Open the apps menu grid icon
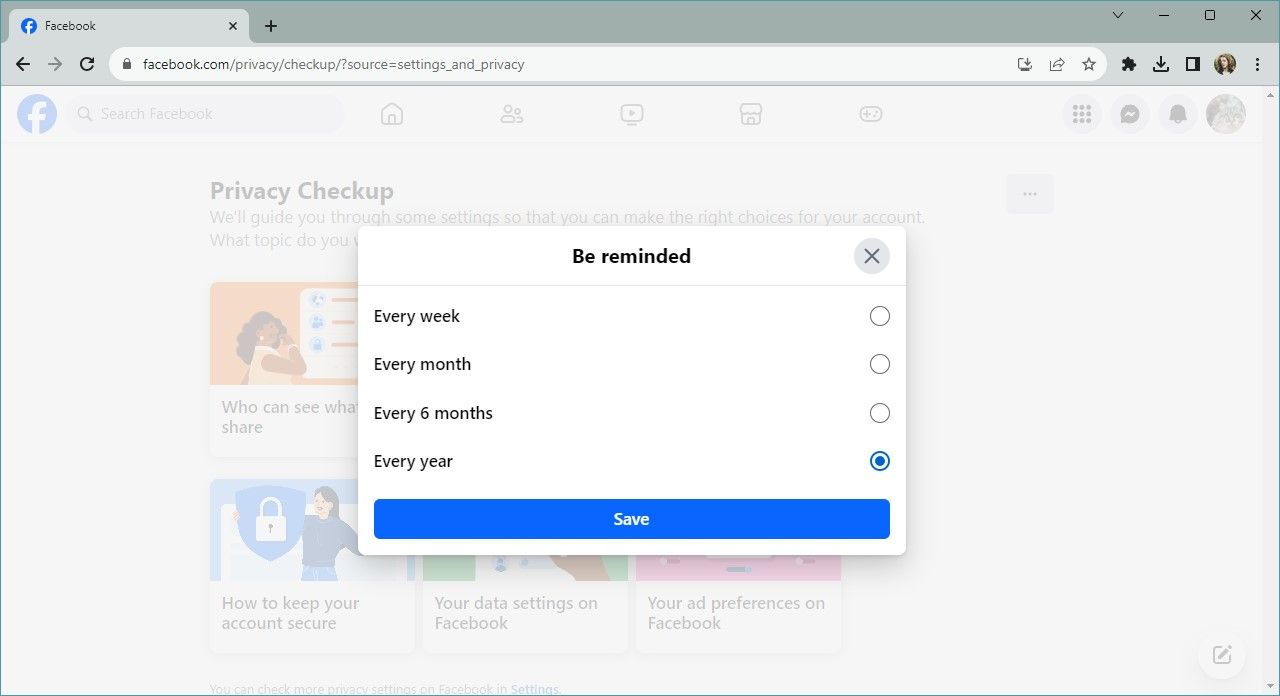Image resolution: width=1280 pixels, height=696 pixels. 1081,113
